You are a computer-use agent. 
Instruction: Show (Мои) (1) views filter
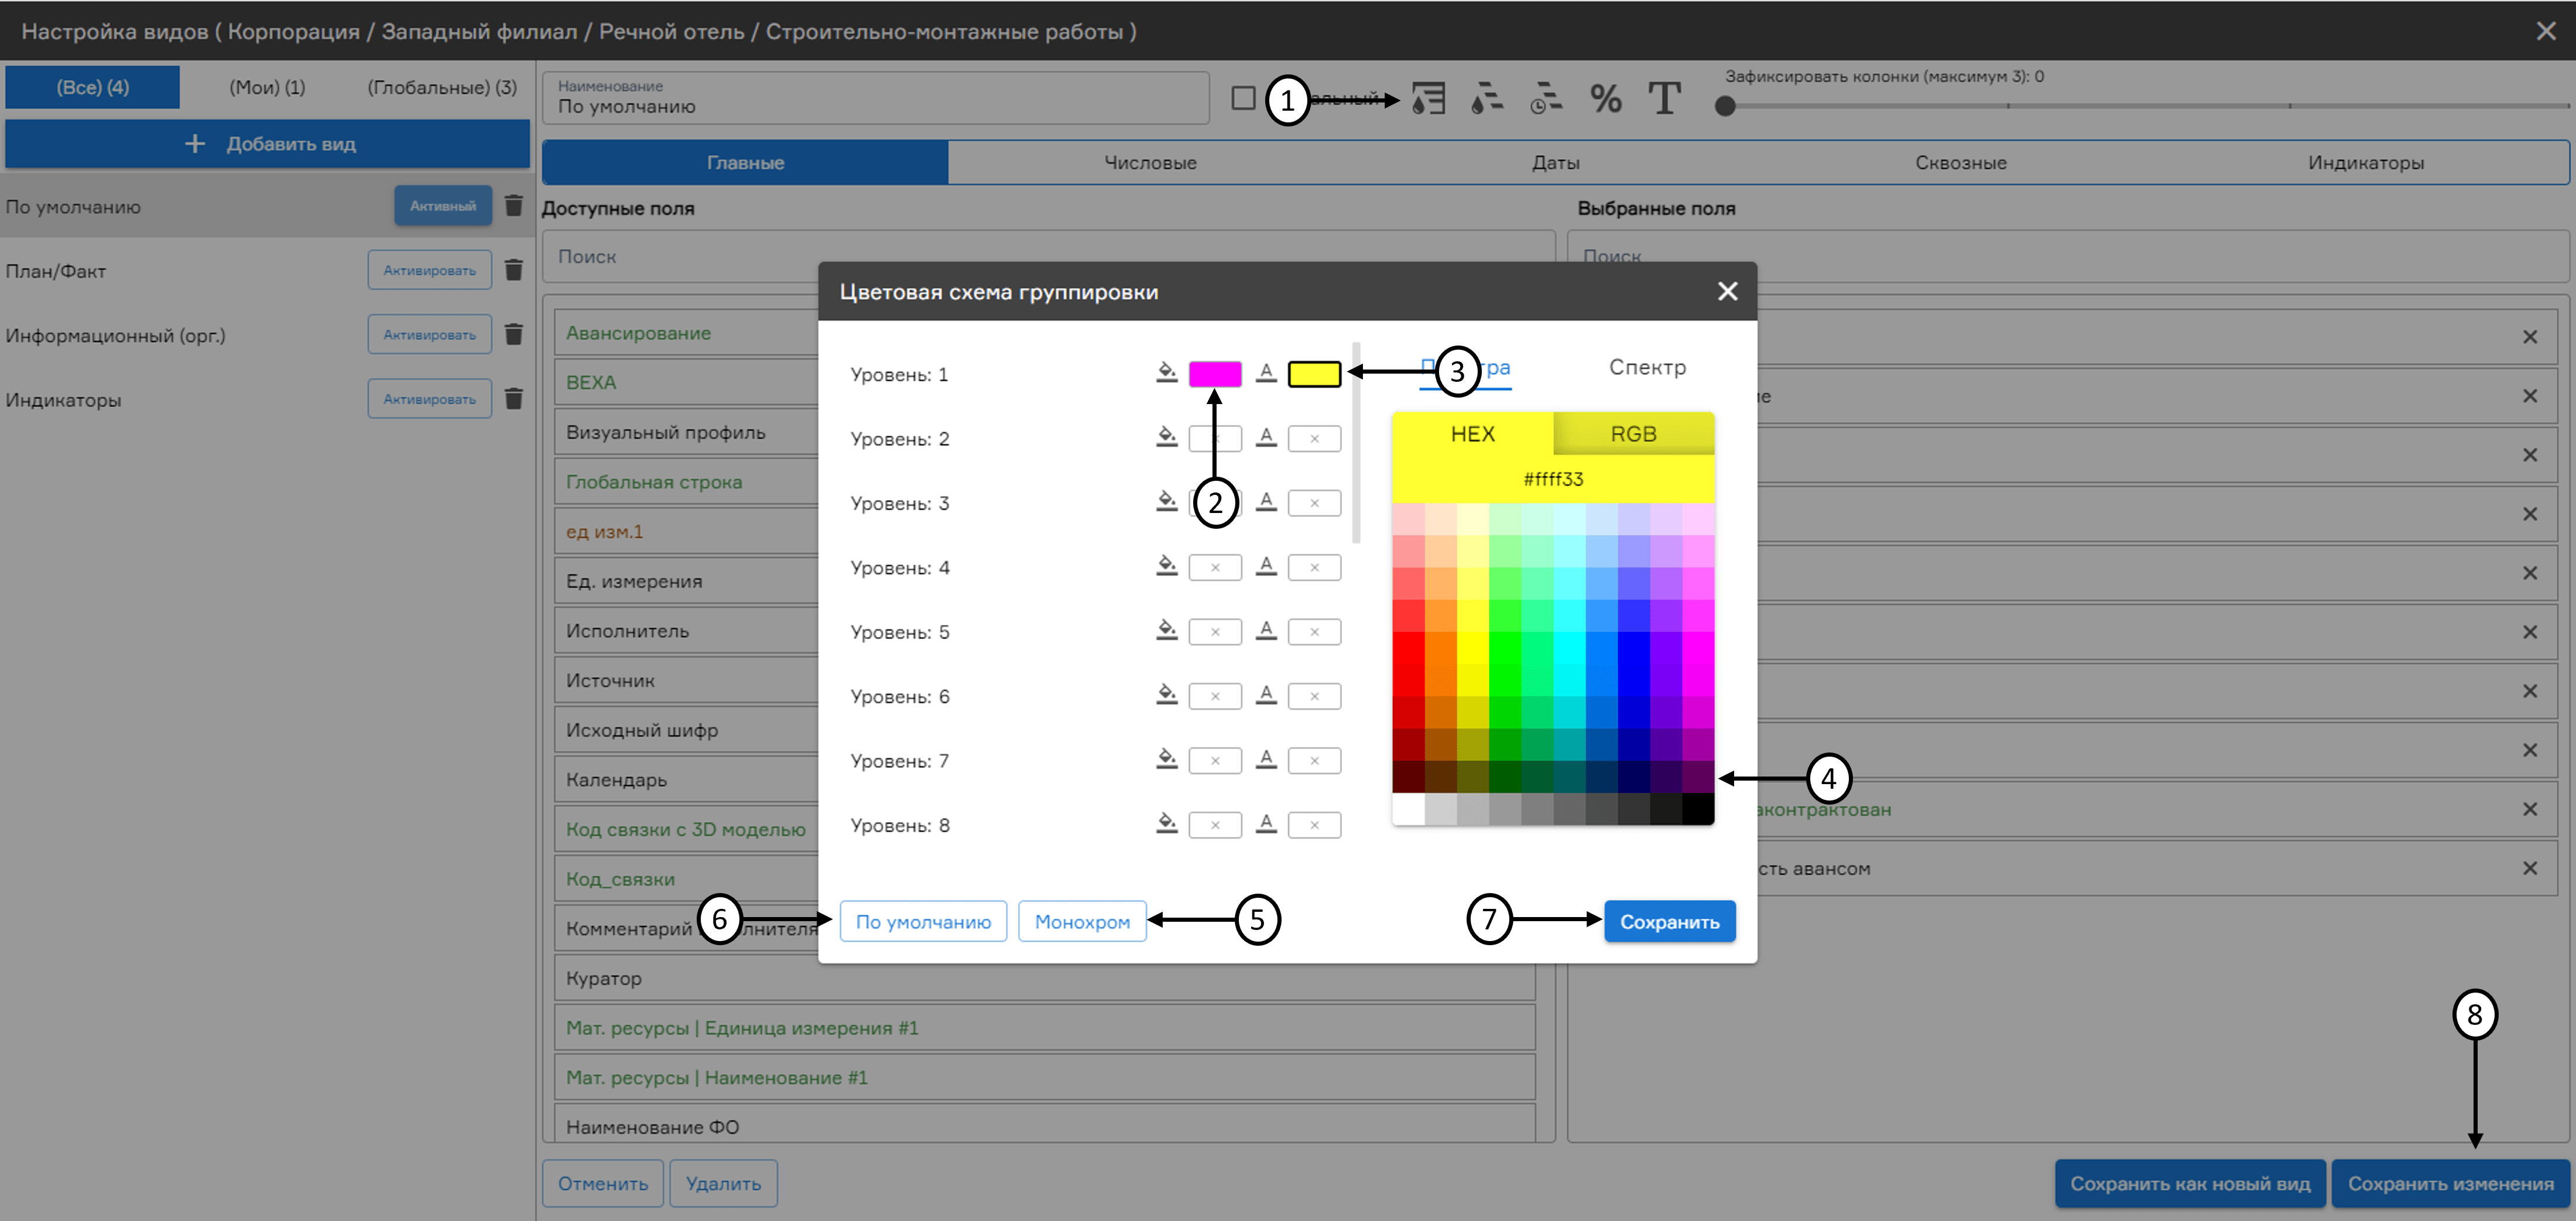[267, 87]
